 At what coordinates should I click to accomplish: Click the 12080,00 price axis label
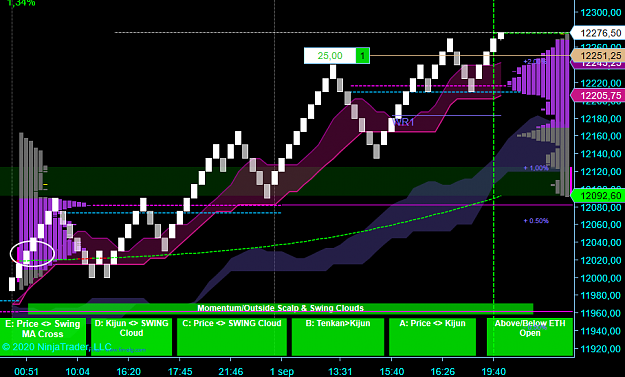(601, 207)
